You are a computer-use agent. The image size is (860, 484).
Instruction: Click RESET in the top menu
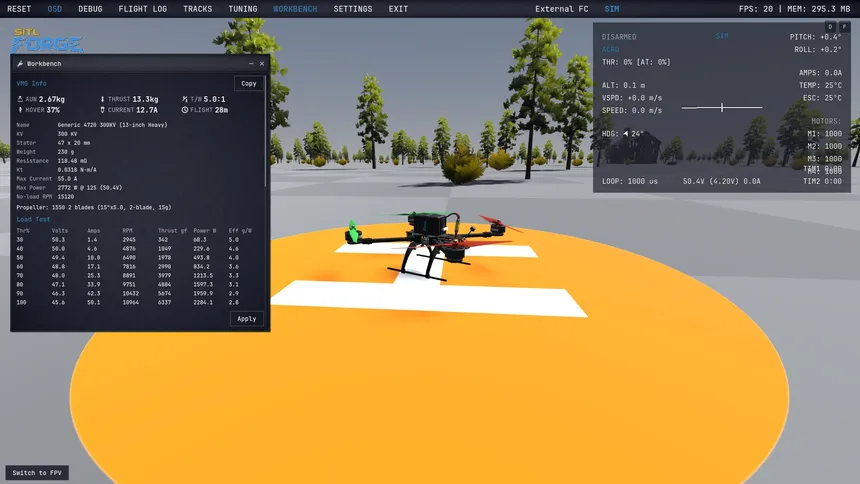click(19, 9)
